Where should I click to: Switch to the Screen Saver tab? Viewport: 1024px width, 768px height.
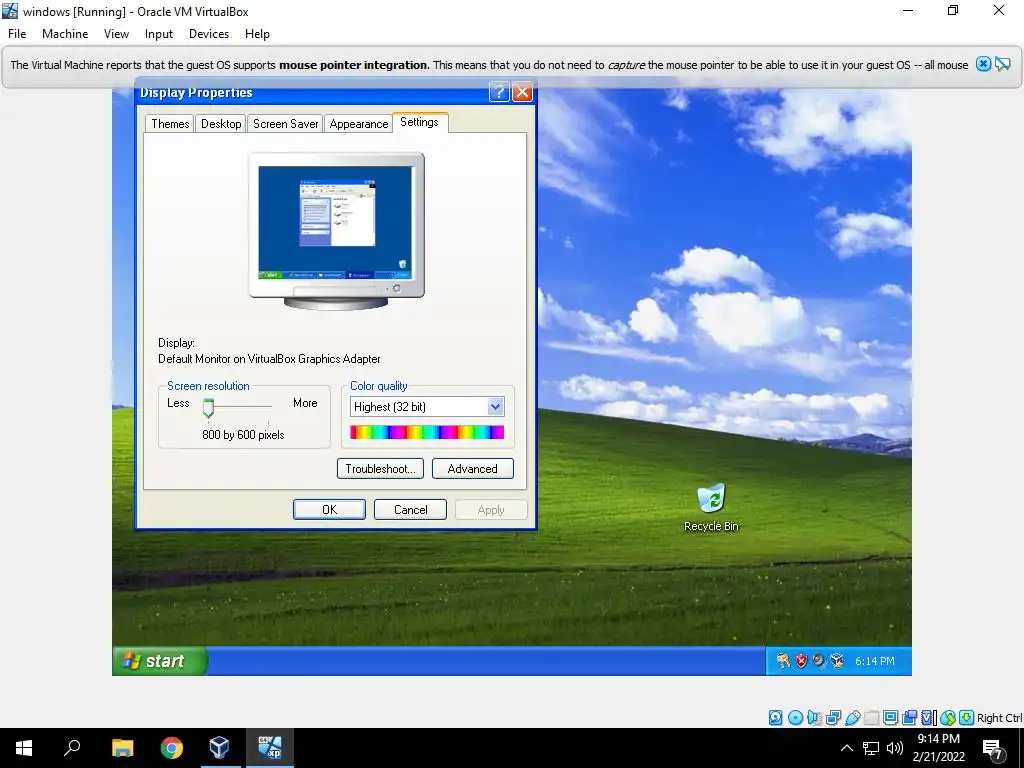pos(285,123)
